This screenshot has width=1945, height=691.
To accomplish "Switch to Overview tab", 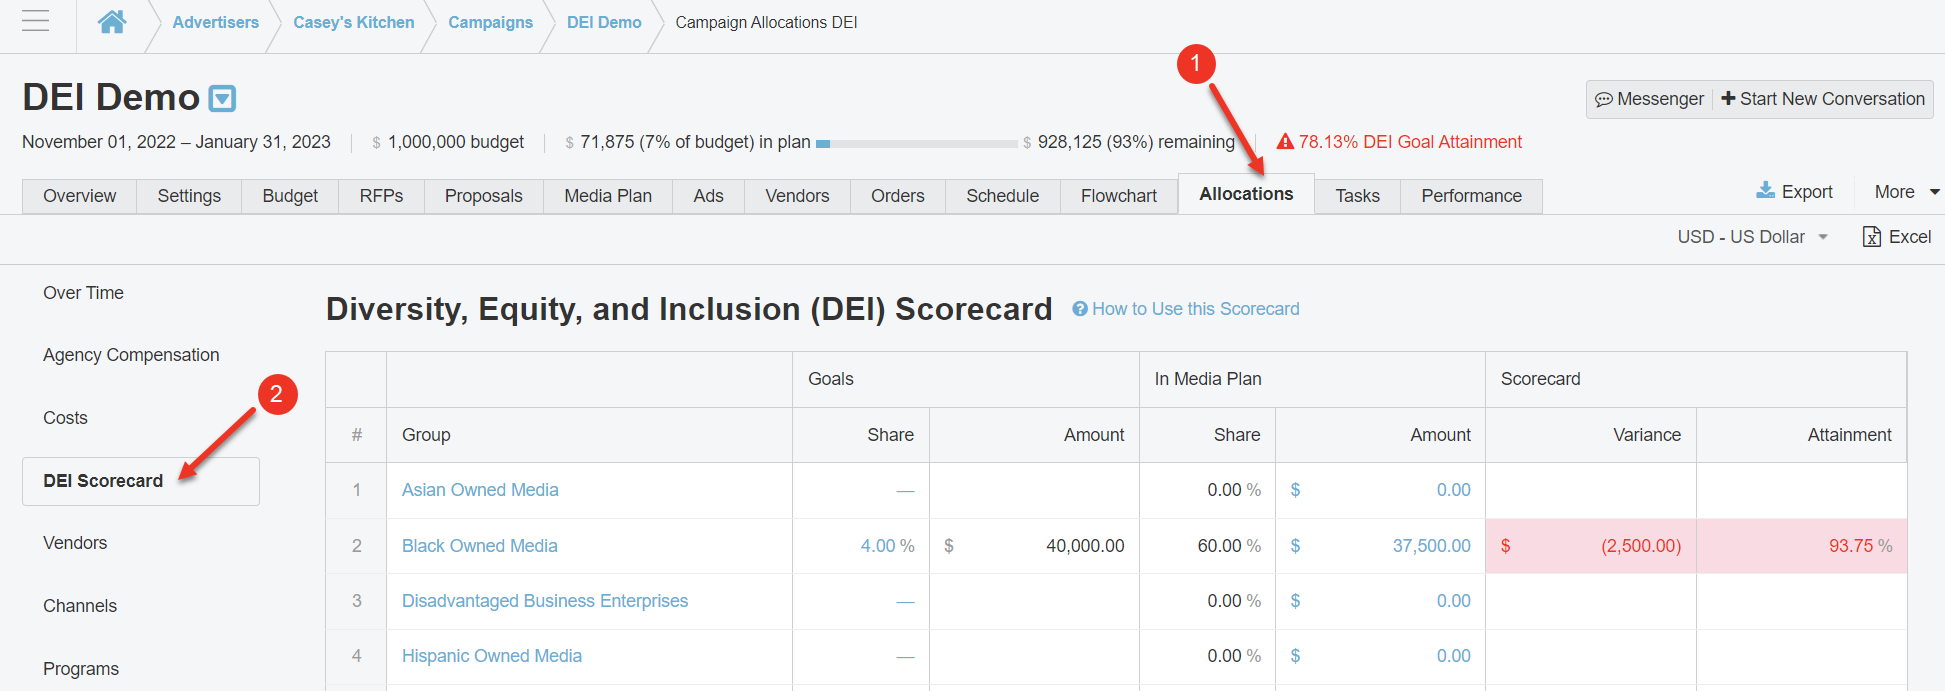I will [x=79, y=196].
